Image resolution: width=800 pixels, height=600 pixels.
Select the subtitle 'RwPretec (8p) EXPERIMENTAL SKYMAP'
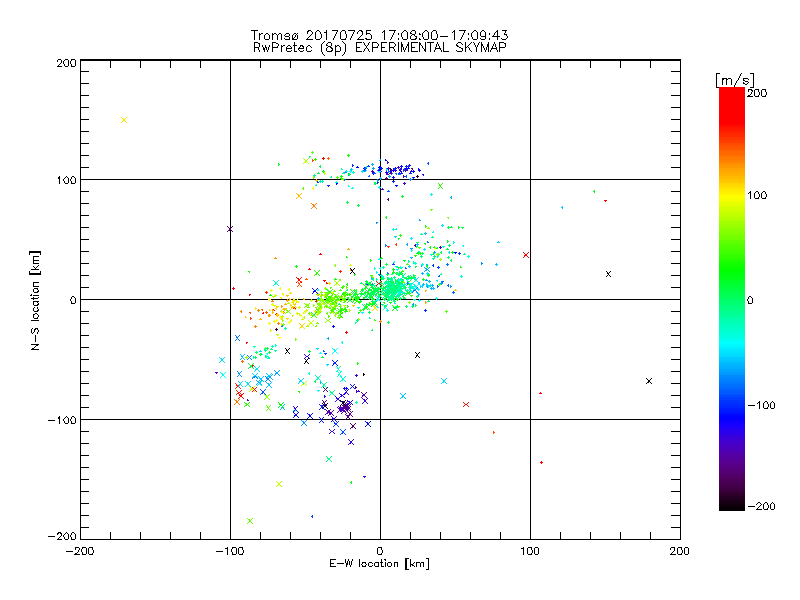(380, 48)
